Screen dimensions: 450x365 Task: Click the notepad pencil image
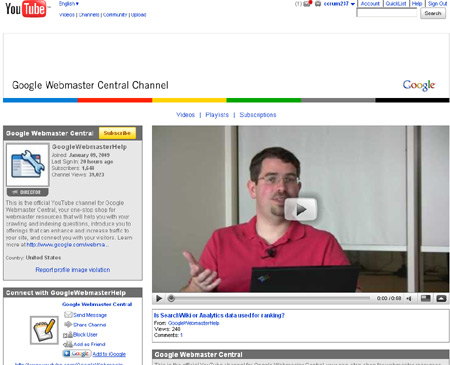tap(44, 330)
